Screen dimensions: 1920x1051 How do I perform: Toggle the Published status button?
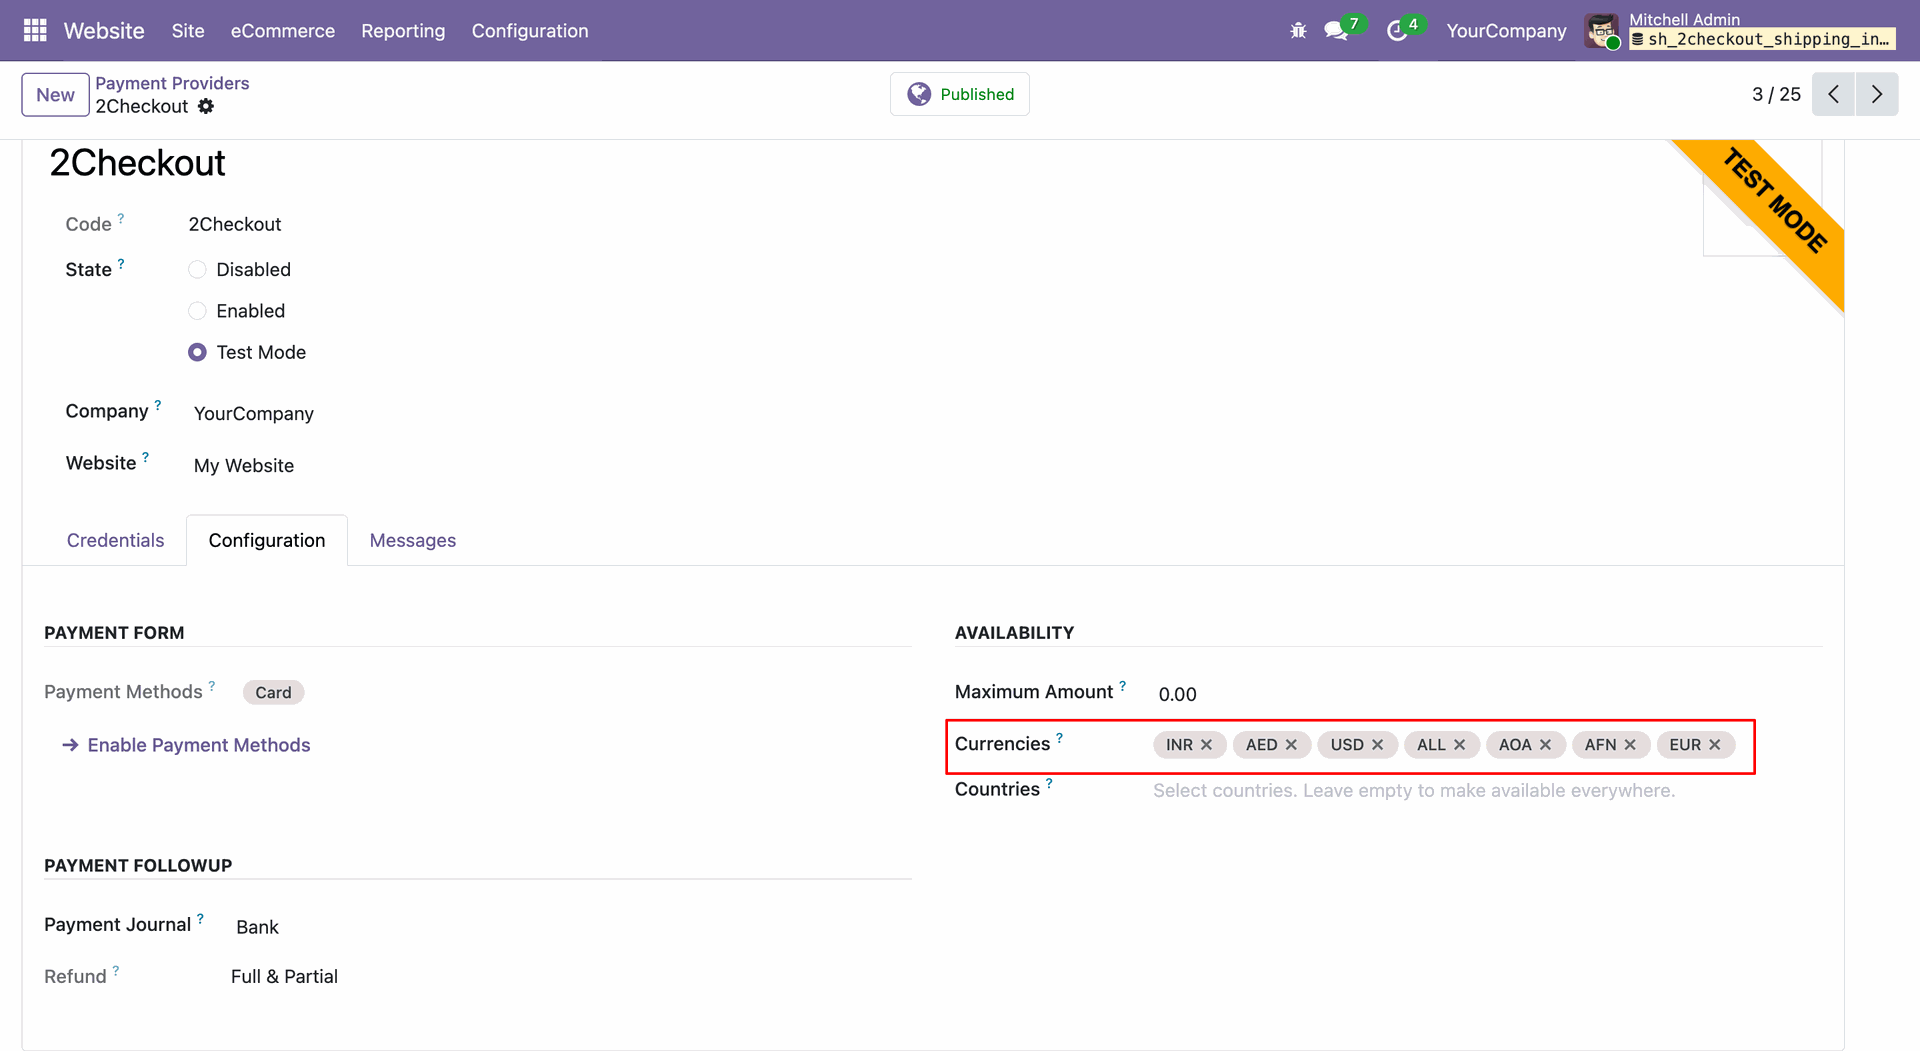click(x=960, y=94)
